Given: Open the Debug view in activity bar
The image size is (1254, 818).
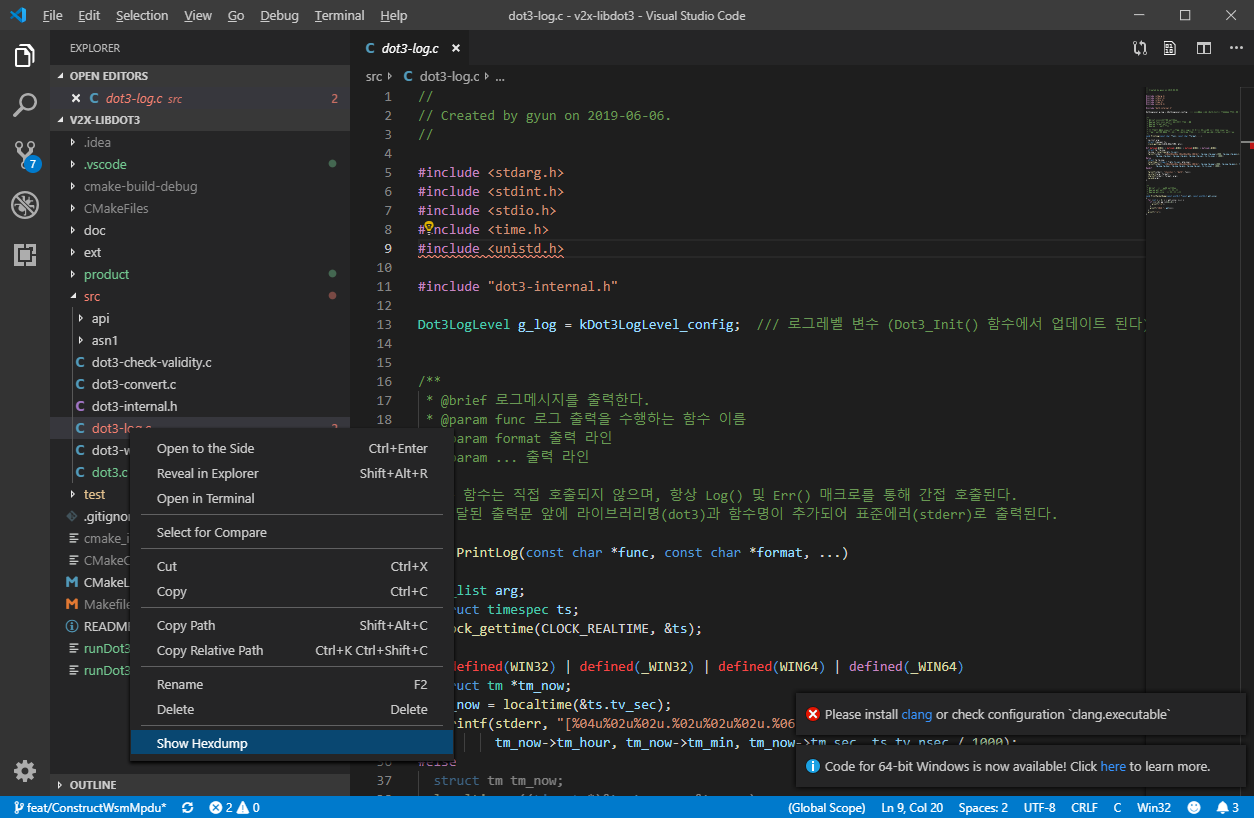Looking at the screenshot, I should point(25,205).
